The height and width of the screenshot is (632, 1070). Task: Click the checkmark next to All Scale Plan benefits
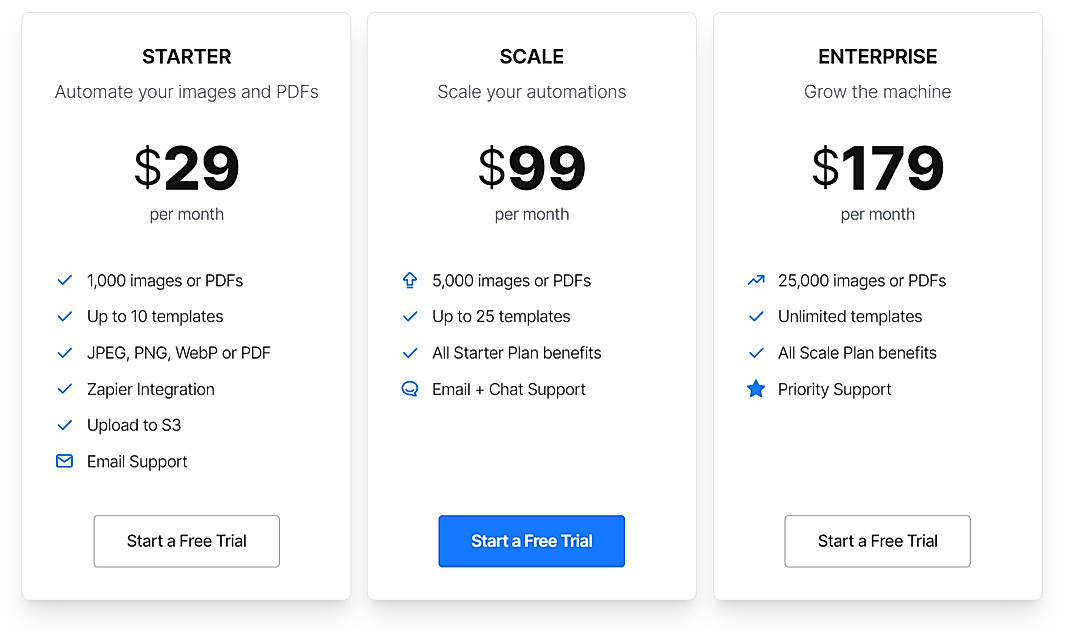click(756, 352)
